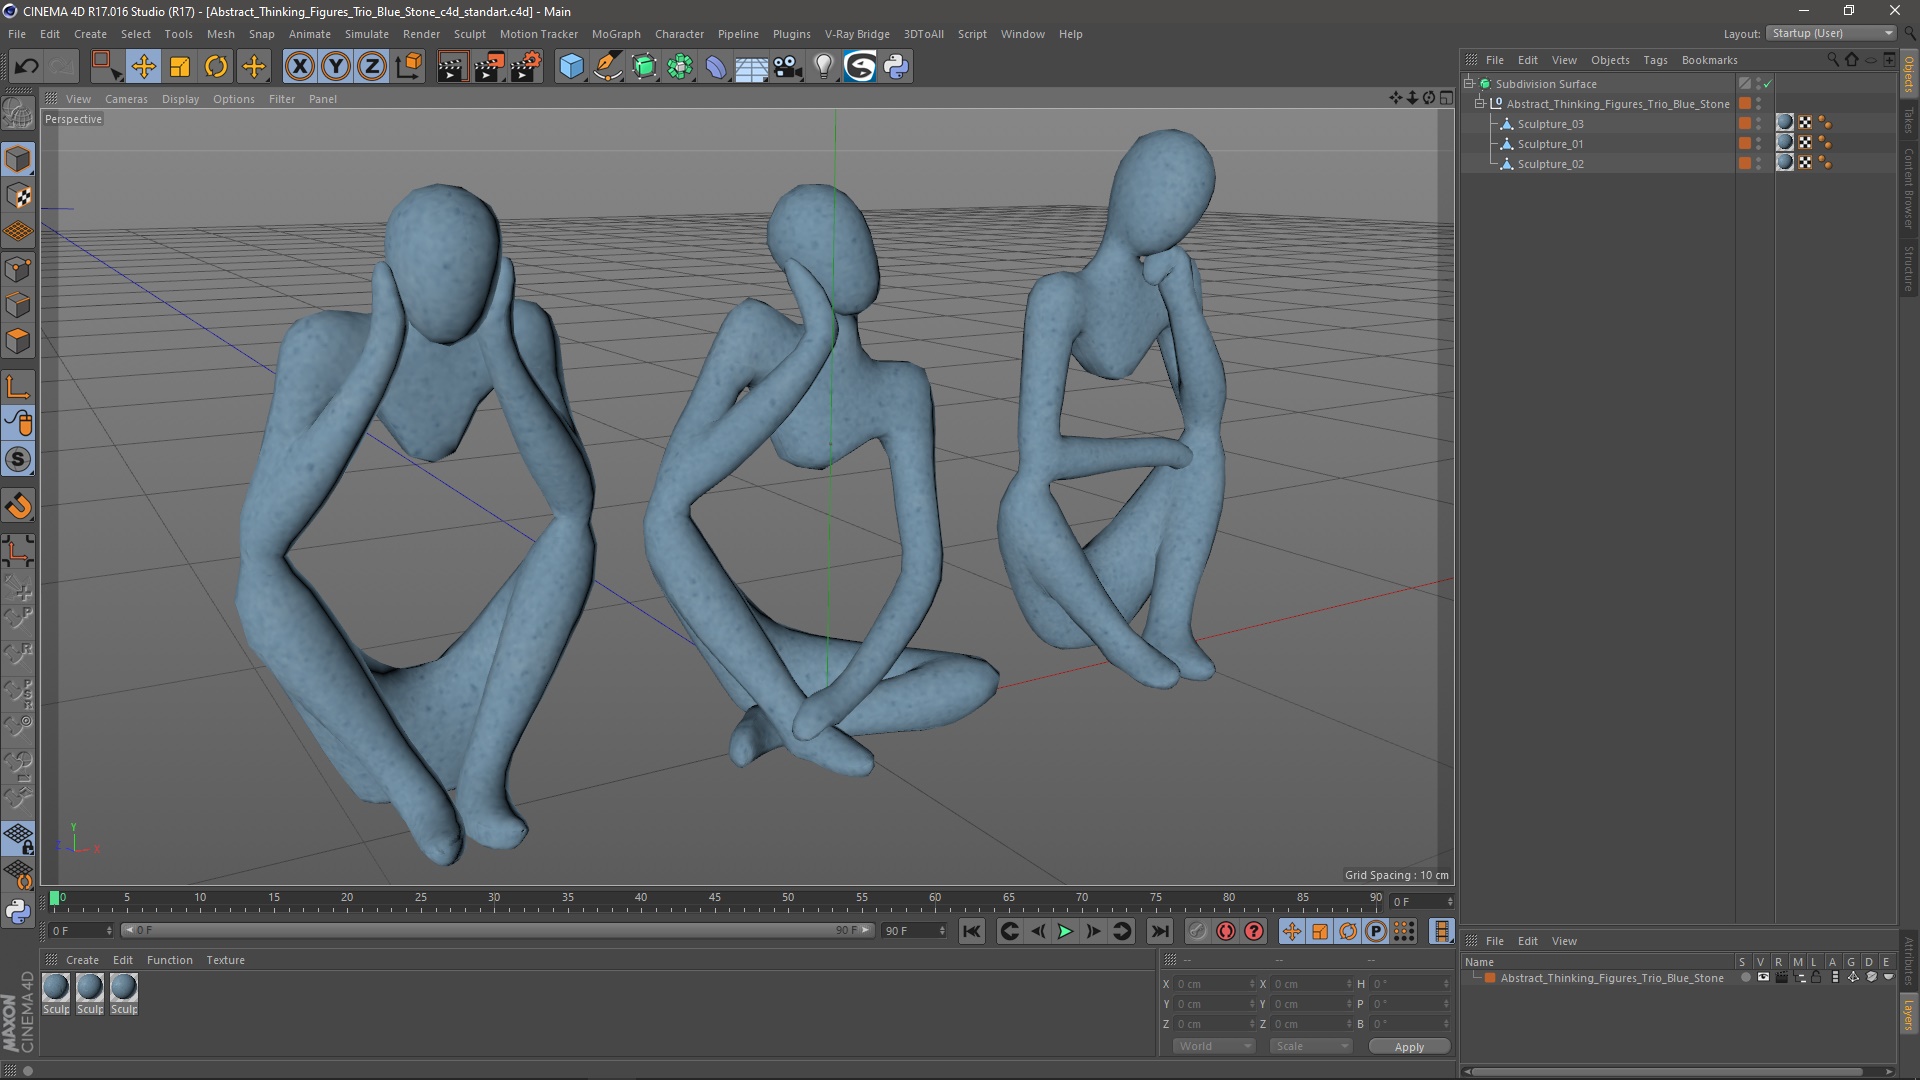
Task: Toggle Subdivision Surface enabled checkmark
Action: (x=1768, y=84)
